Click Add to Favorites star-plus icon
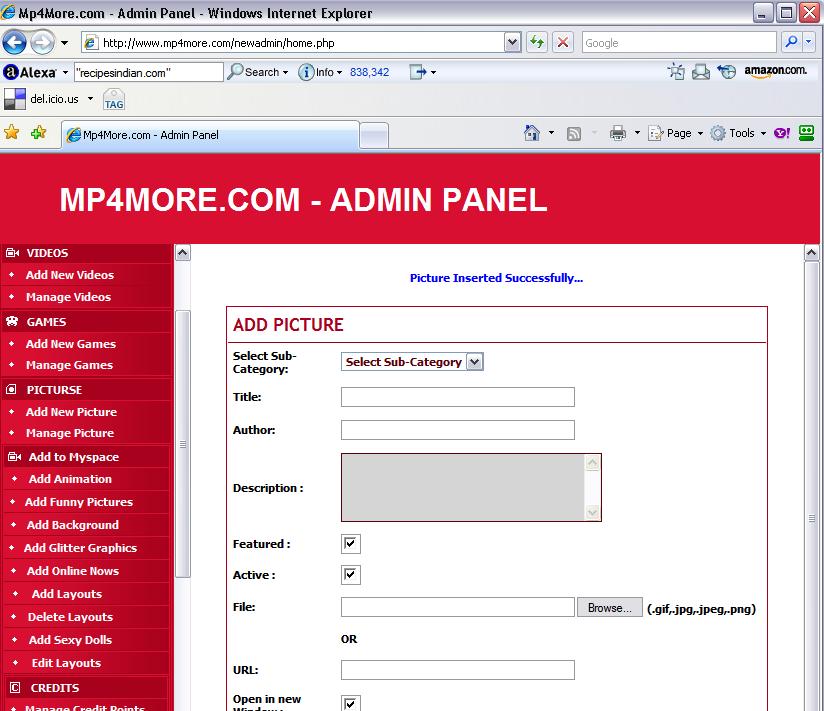This screenshot has height=711, width=824. (x=38, y=132)
